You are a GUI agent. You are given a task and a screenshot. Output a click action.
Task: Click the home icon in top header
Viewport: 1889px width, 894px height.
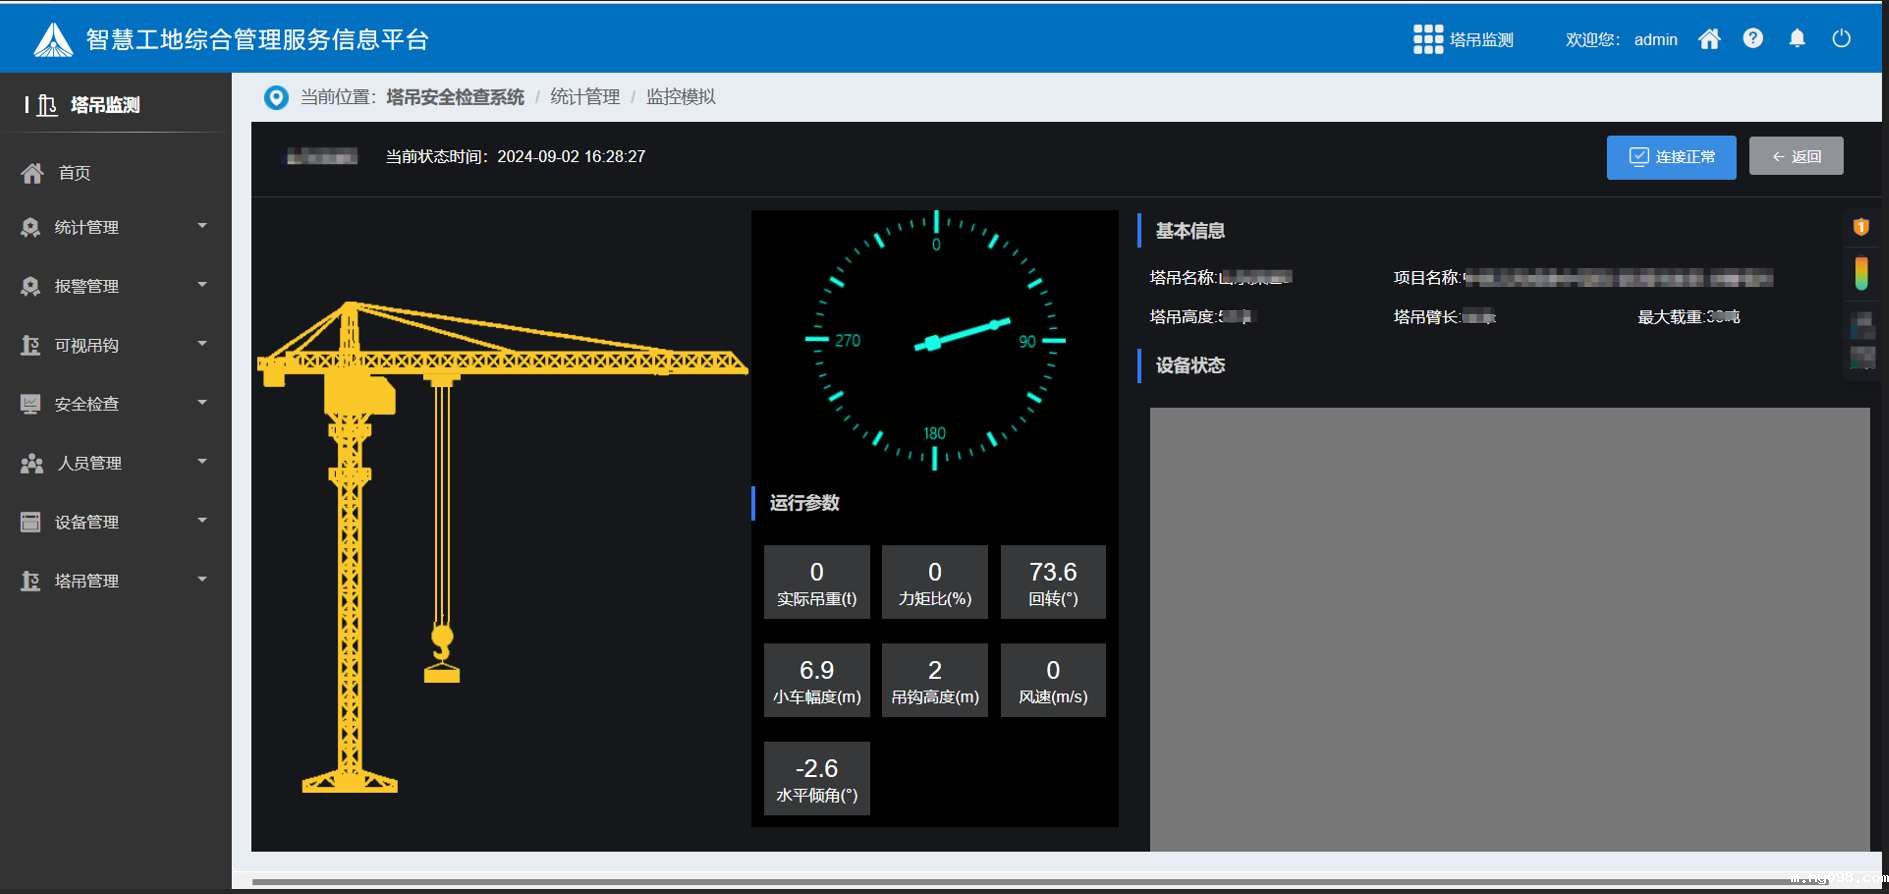tap(1709, 39)
